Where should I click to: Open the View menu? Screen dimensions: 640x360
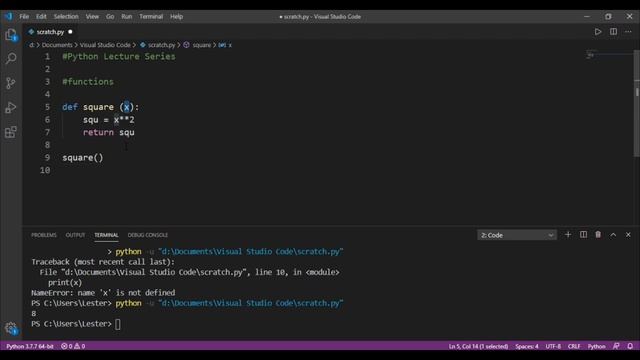92,17
